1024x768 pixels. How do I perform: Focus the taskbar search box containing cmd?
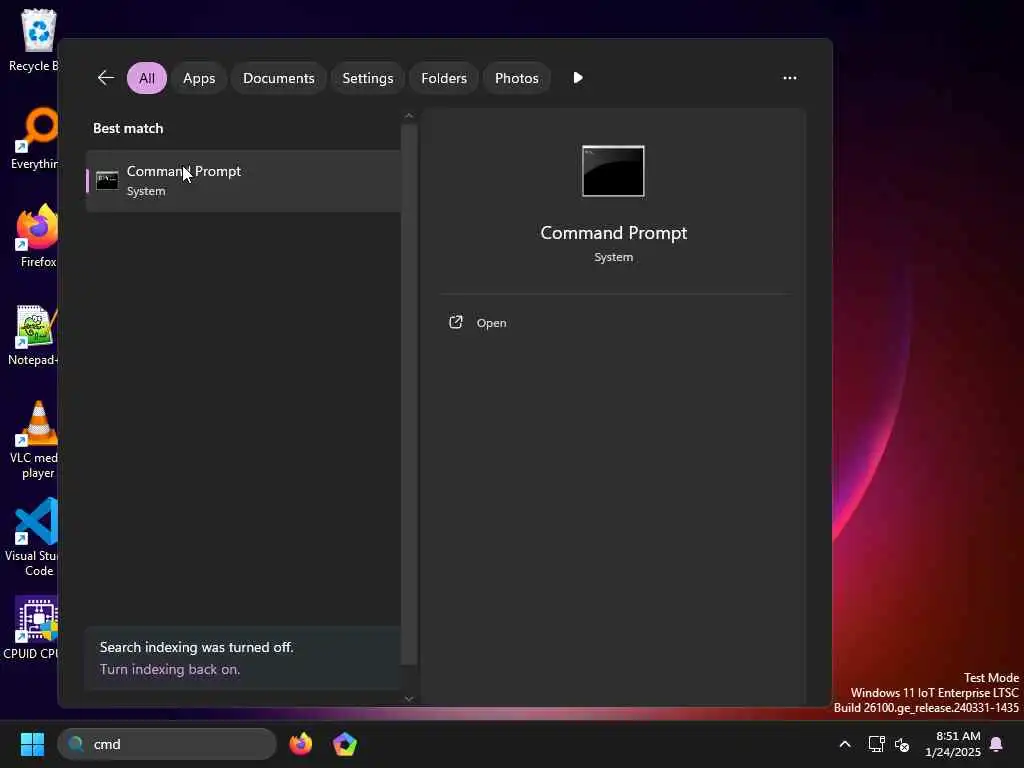pos(167,744)
